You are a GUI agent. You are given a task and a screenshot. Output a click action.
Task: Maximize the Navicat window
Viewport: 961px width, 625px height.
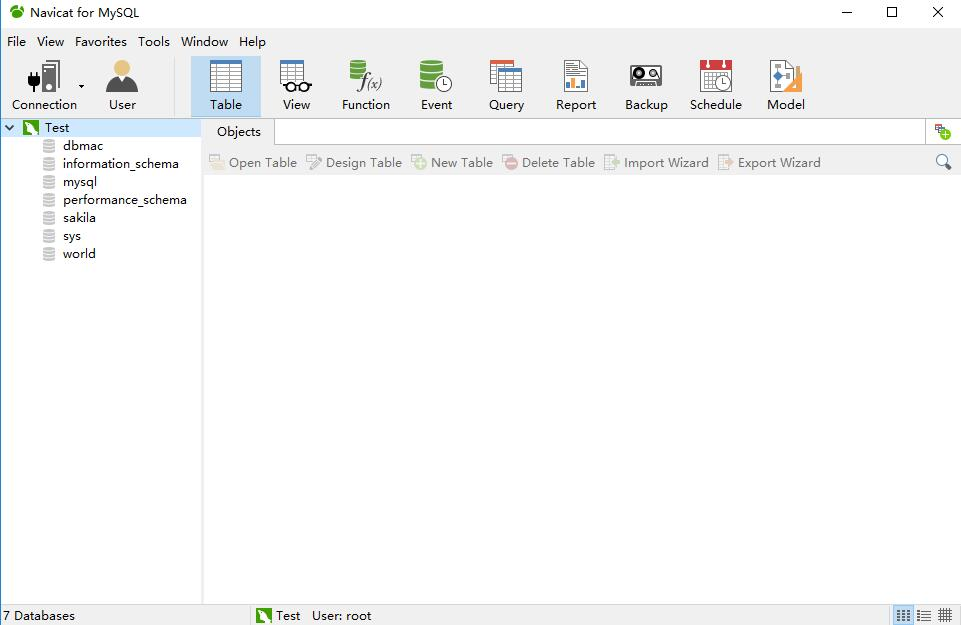pyautogui.click(x=892, y=12)
